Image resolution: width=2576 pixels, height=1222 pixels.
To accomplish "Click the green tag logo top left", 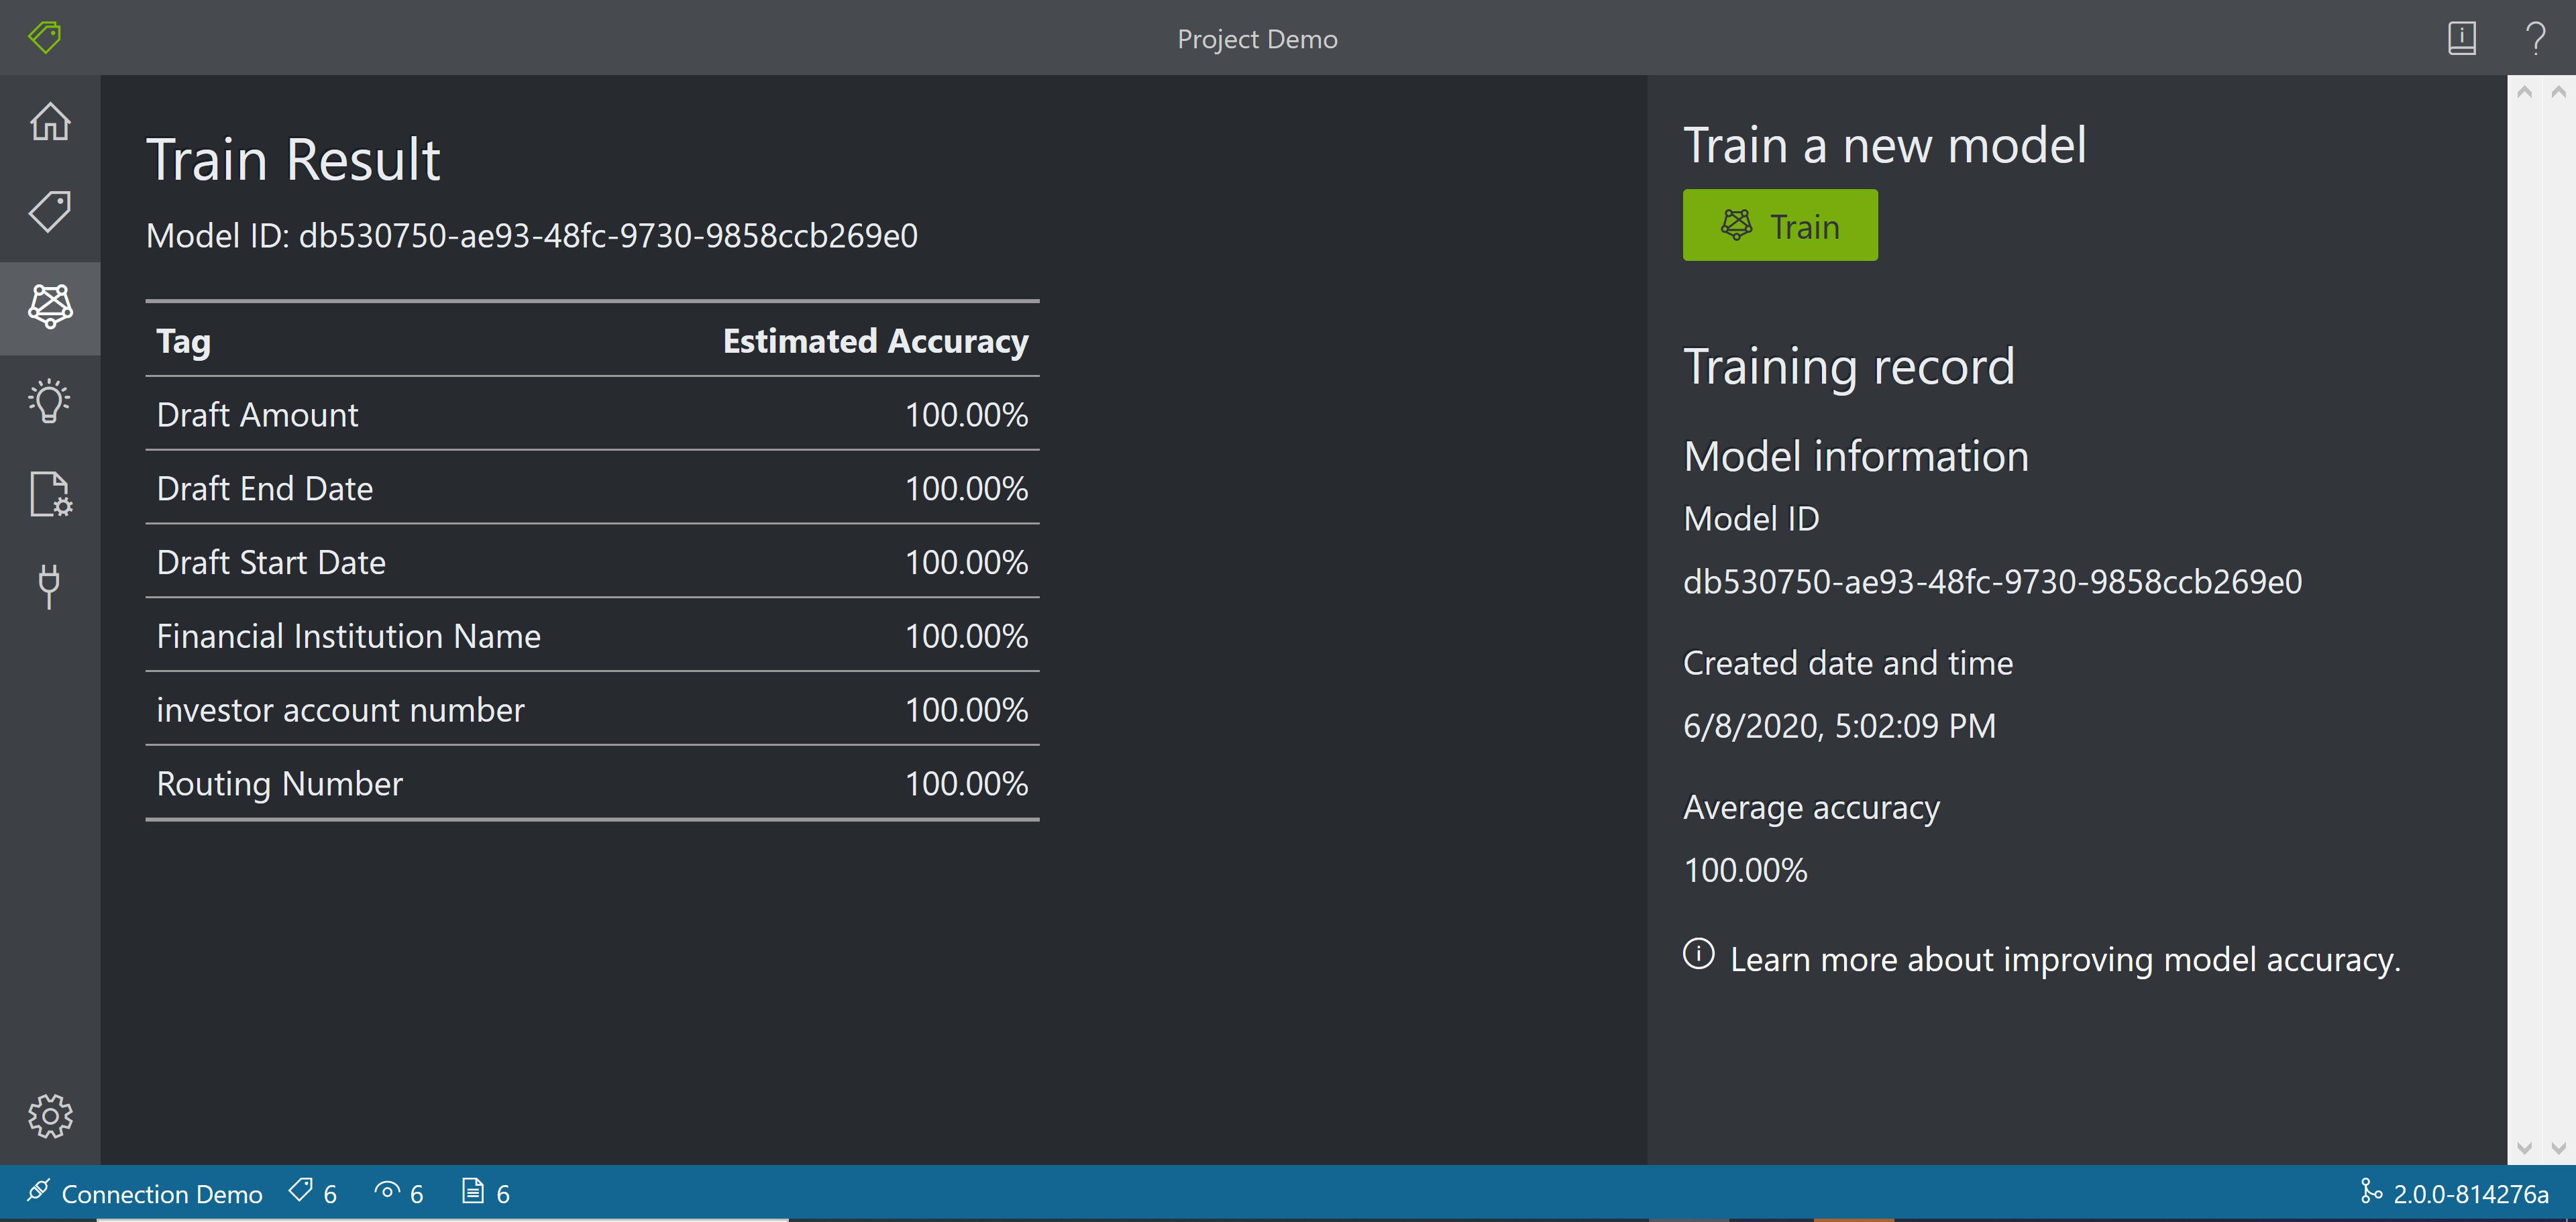I will pyautogui.click(x=44, y=38).
